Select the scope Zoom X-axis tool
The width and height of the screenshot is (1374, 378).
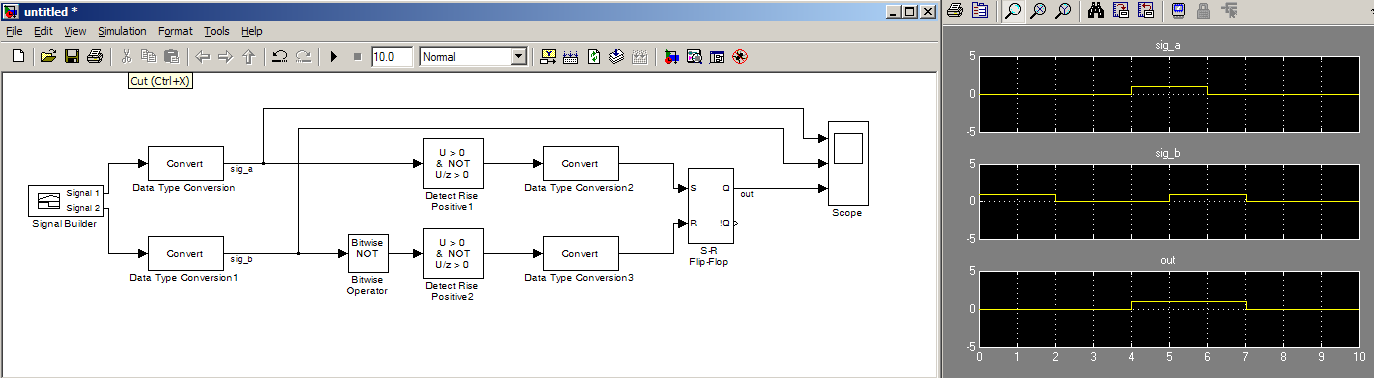[1039, 11]
